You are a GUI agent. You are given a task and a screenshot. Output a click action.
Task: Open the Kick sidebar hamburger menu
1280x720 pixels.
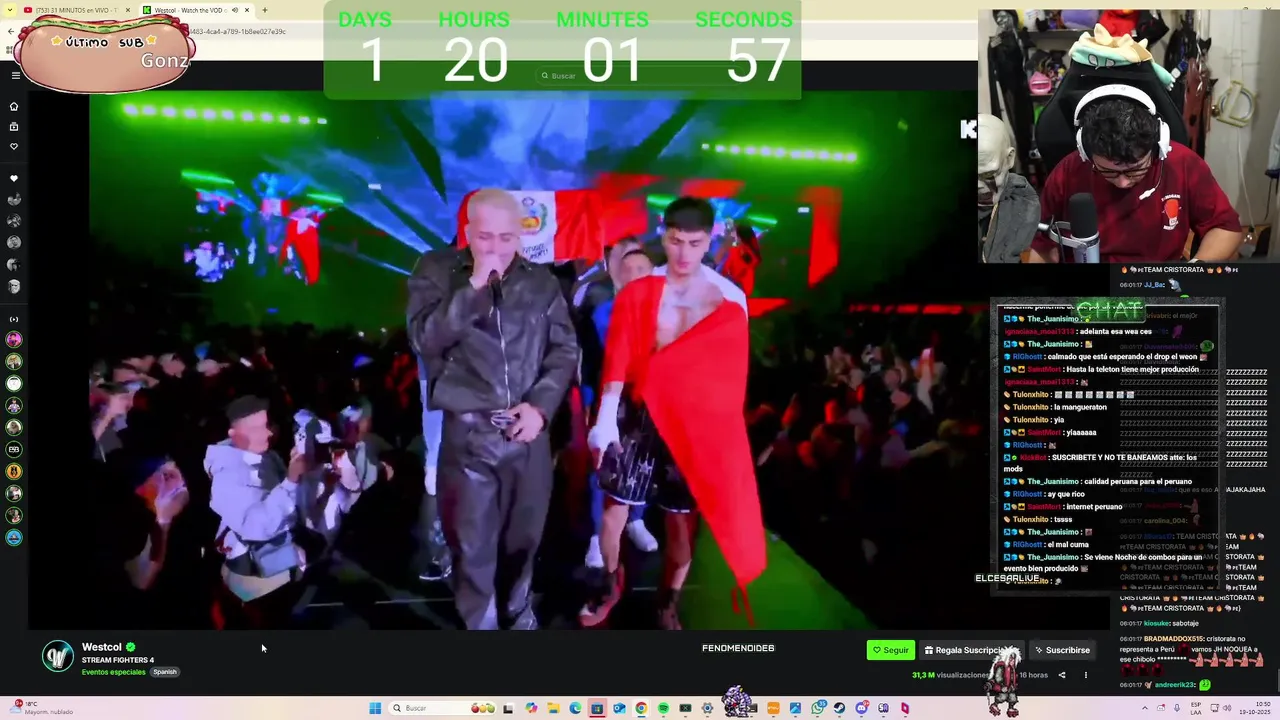click(x=15, y=75)
